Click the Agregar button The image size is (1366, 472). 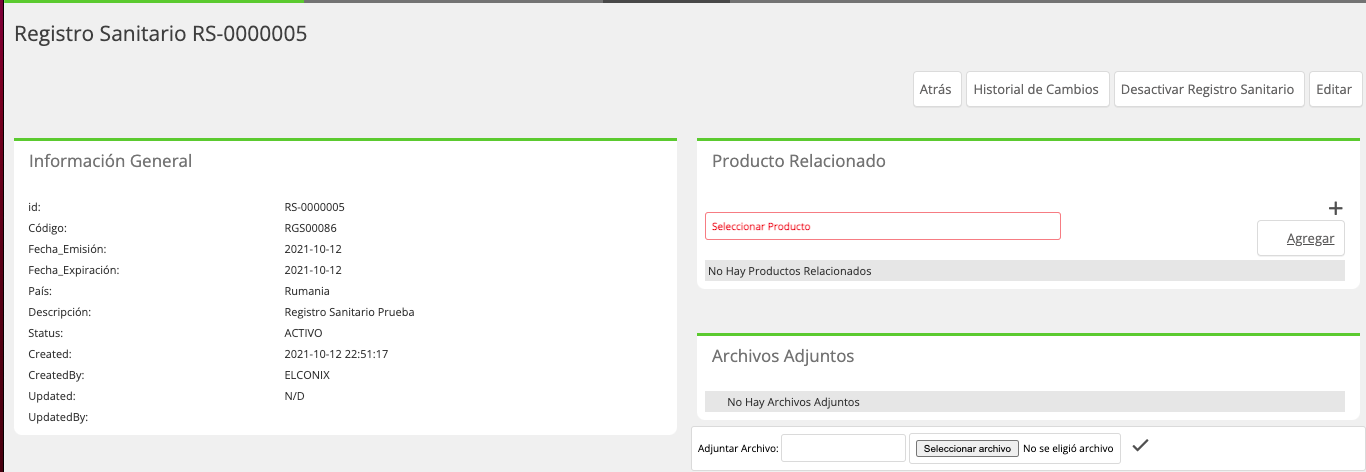1301,238
